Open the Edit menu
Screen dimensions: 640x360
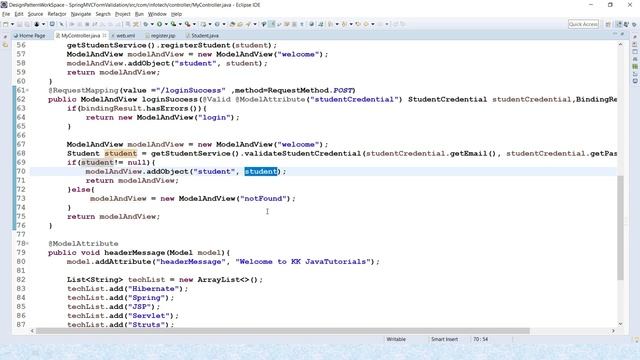pyautogui.click(x=19, y=14)
